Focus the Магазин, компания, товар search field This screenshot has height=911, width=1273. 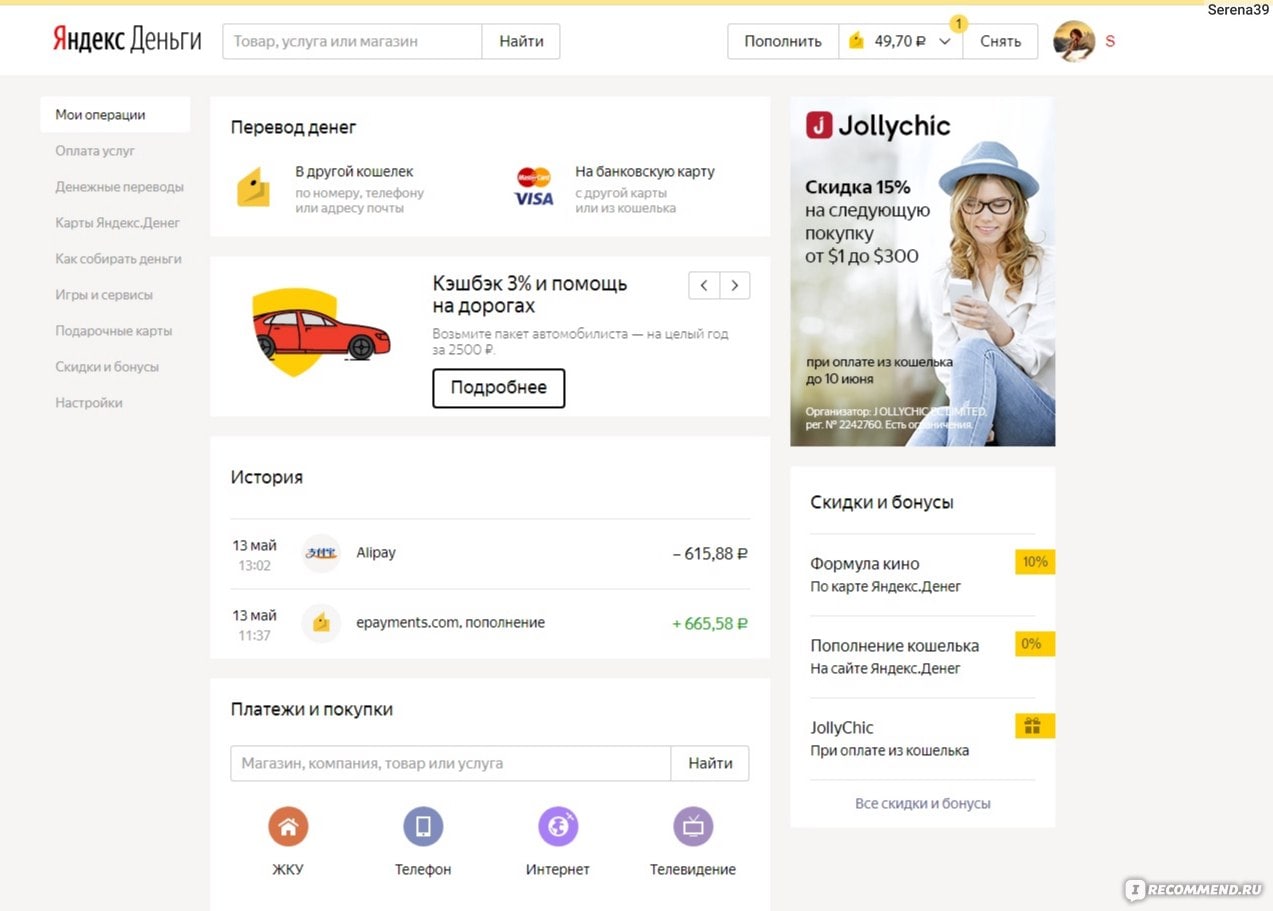[x=451, y=763]
